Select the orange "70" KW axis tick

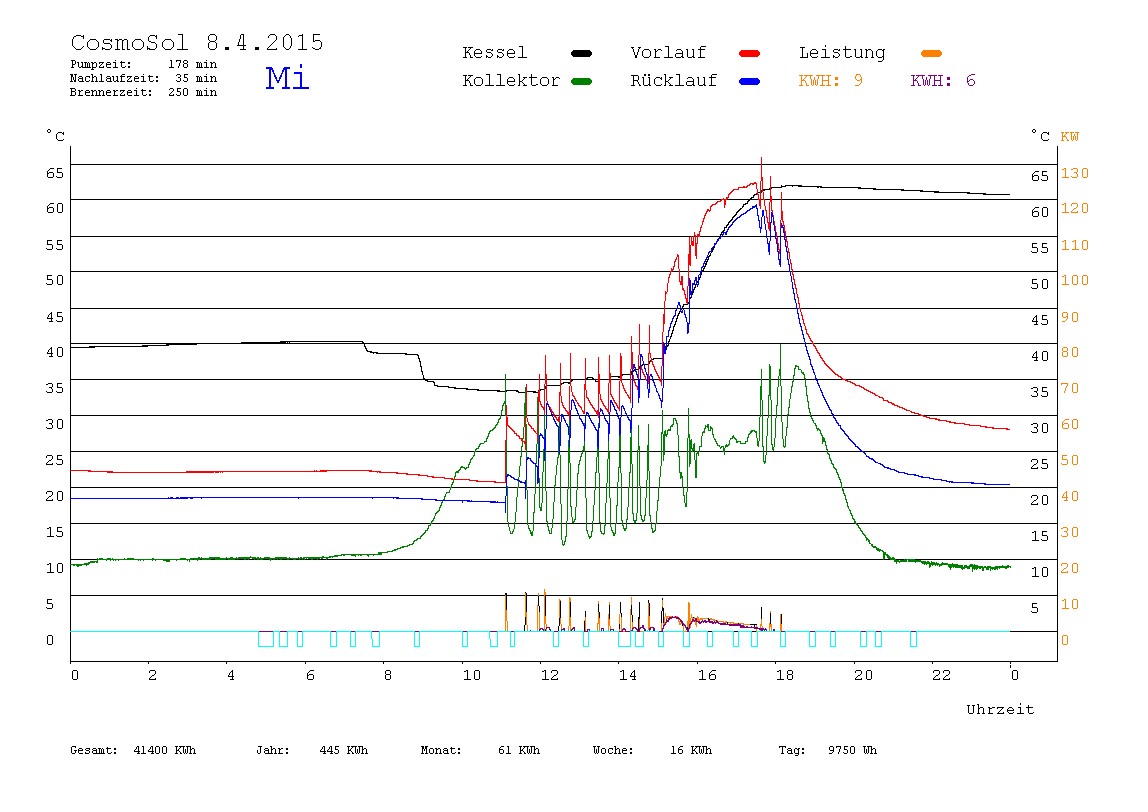pos(1070,388)
